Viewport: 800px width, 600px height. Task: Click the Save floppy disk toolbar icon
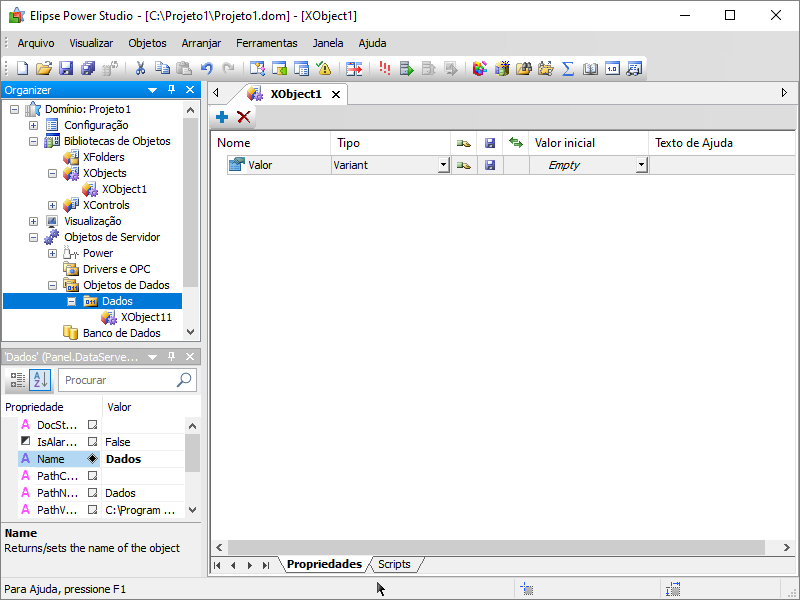click(66, 68)
